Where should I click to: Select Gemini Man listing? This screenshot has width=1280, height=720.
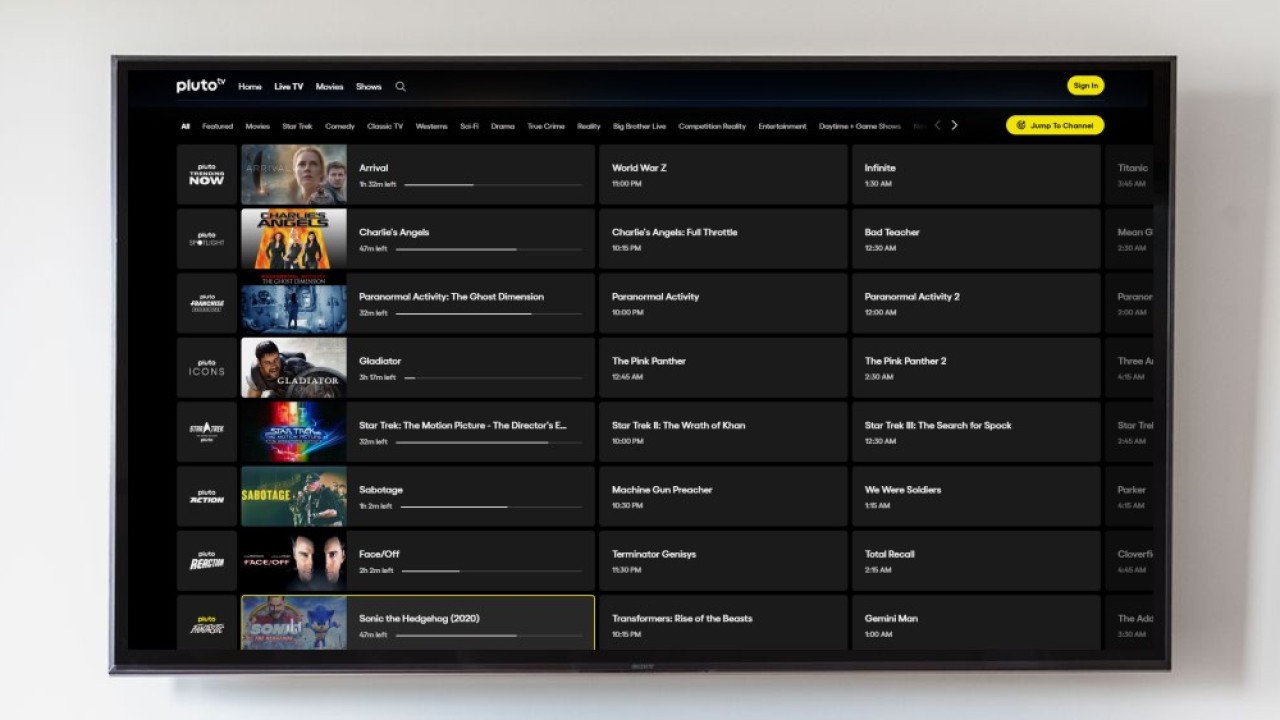(976, 623)
